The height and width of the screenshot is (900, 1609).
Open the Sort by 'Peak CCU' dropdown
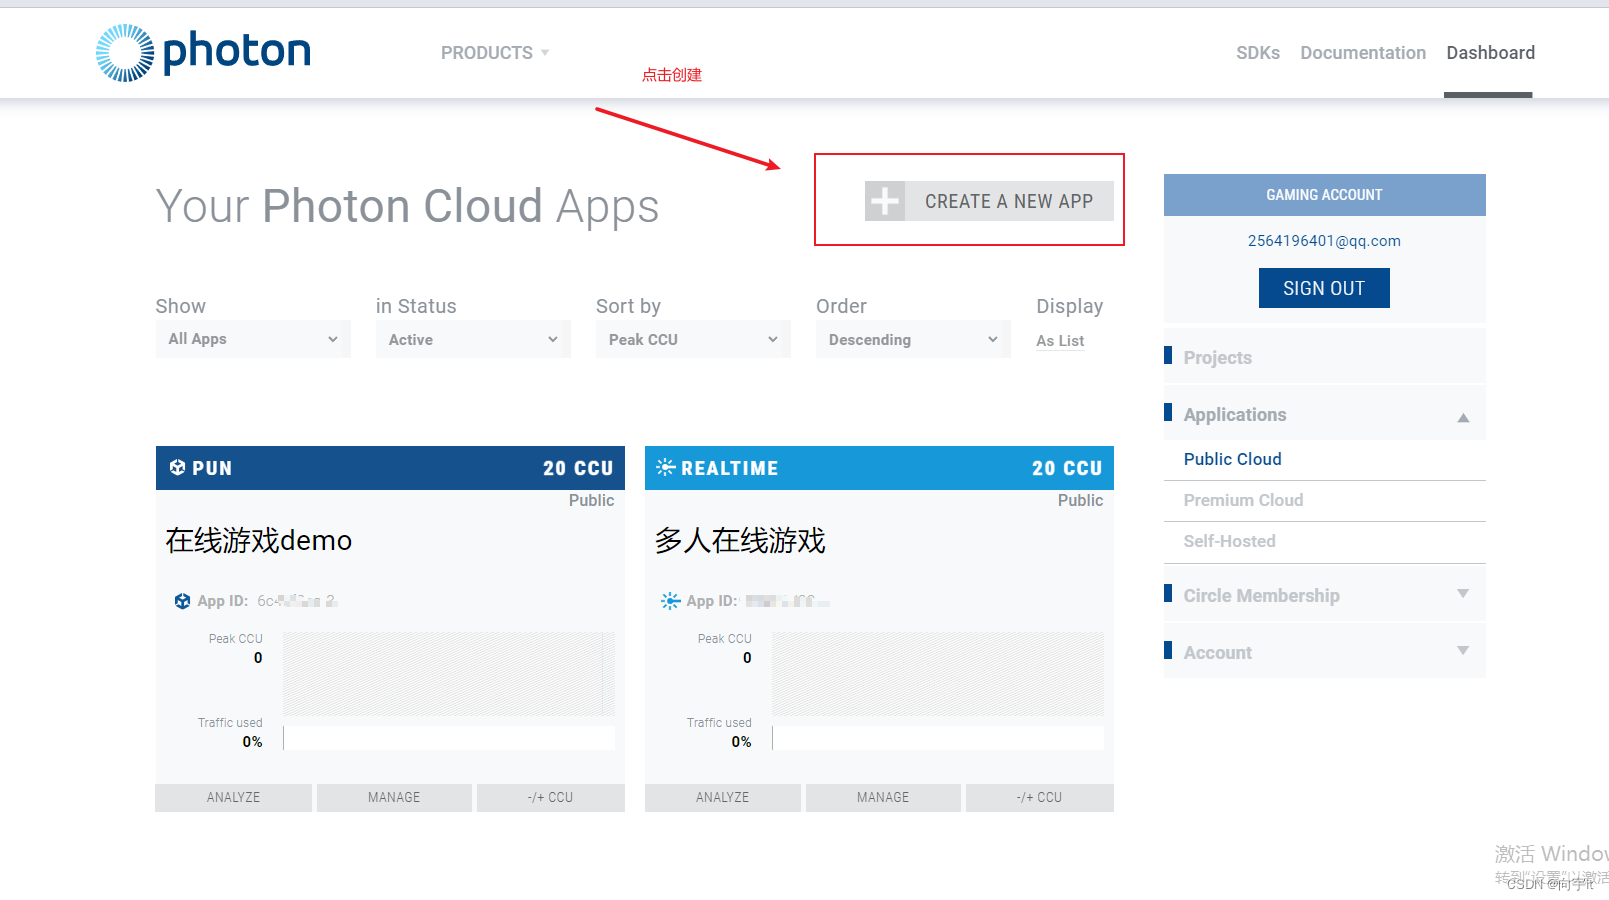(693, 339)
